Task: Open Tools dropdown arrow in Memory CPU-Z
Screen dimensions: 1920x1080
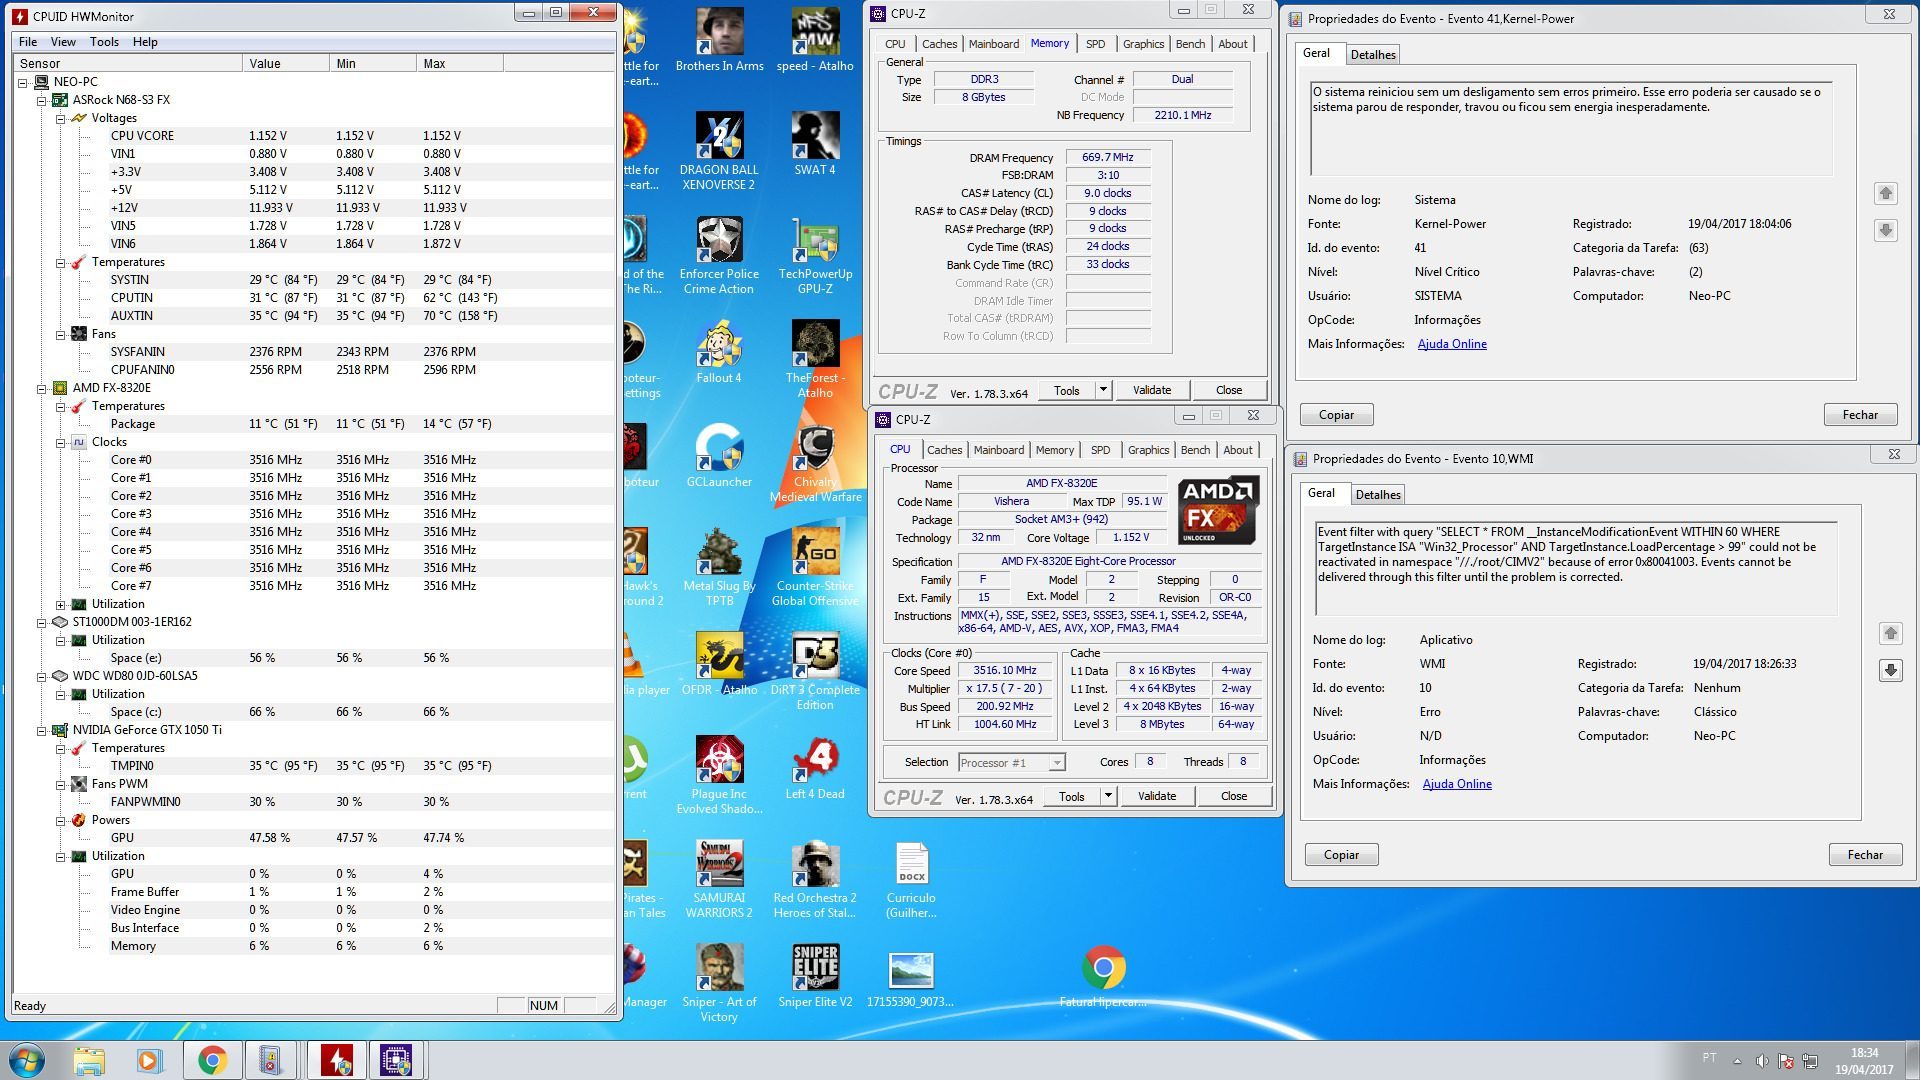Action: (x=1103, y=390)
